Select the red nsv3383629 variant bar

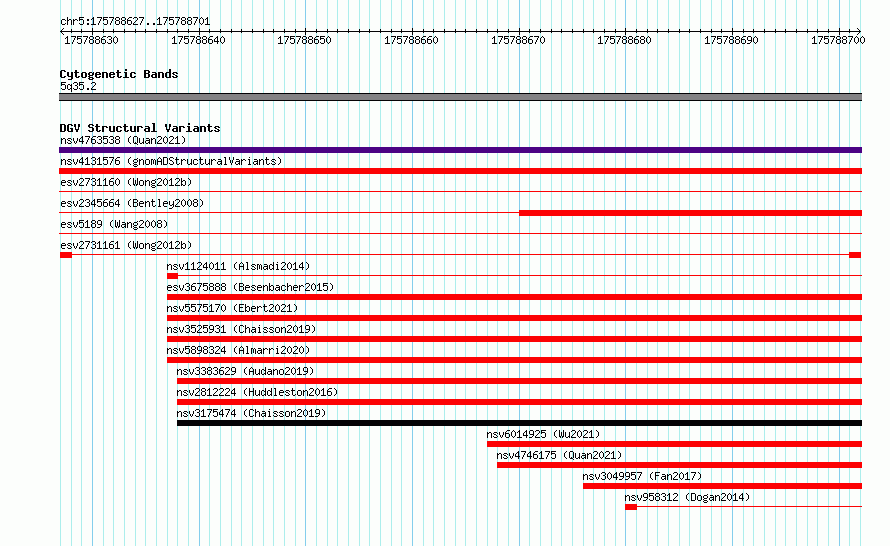click(519, 381)
